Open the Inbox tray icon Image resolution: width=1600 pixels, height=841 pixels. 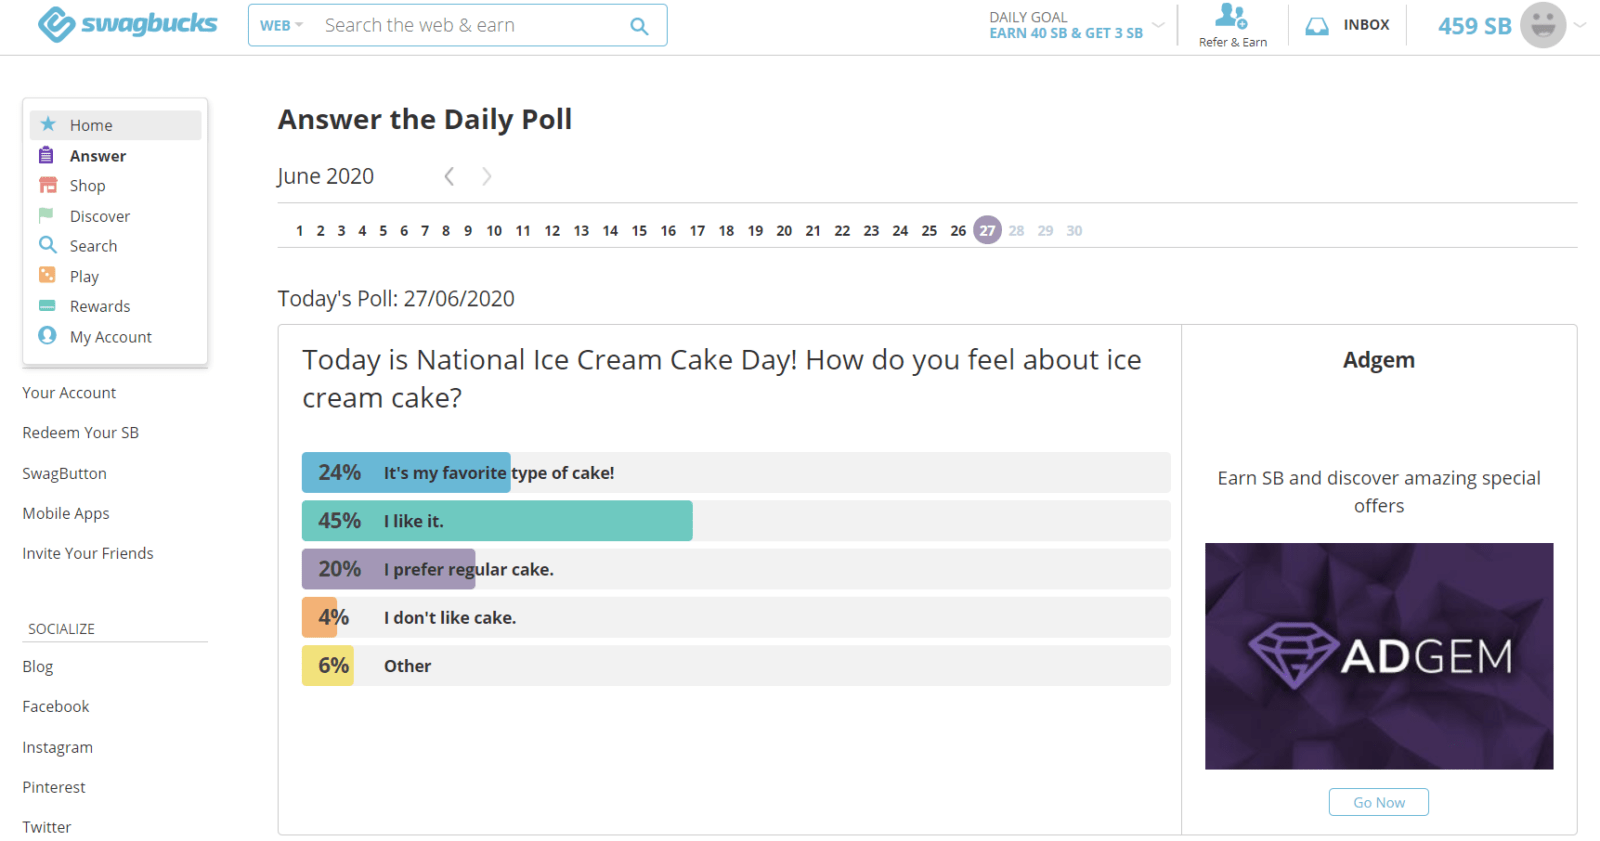pos(1317,26)
